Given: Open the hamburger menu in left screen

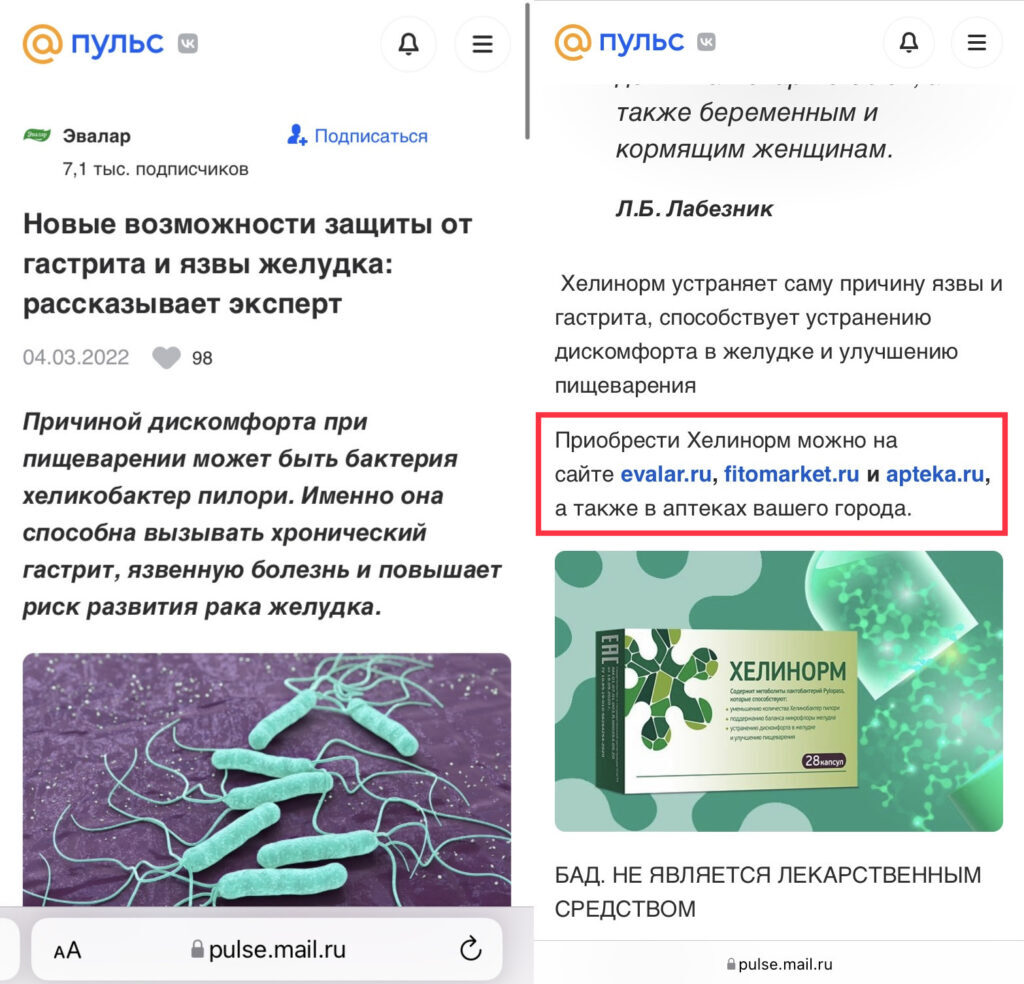Looking at the screenshot, I should [482, 44].
